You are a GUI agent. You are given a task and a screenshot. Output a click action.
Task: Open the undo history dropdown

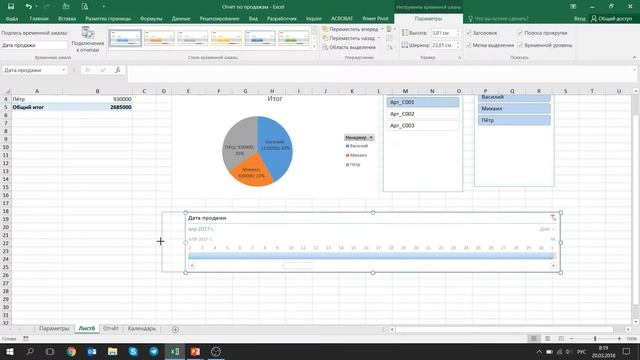coord(36,7)
